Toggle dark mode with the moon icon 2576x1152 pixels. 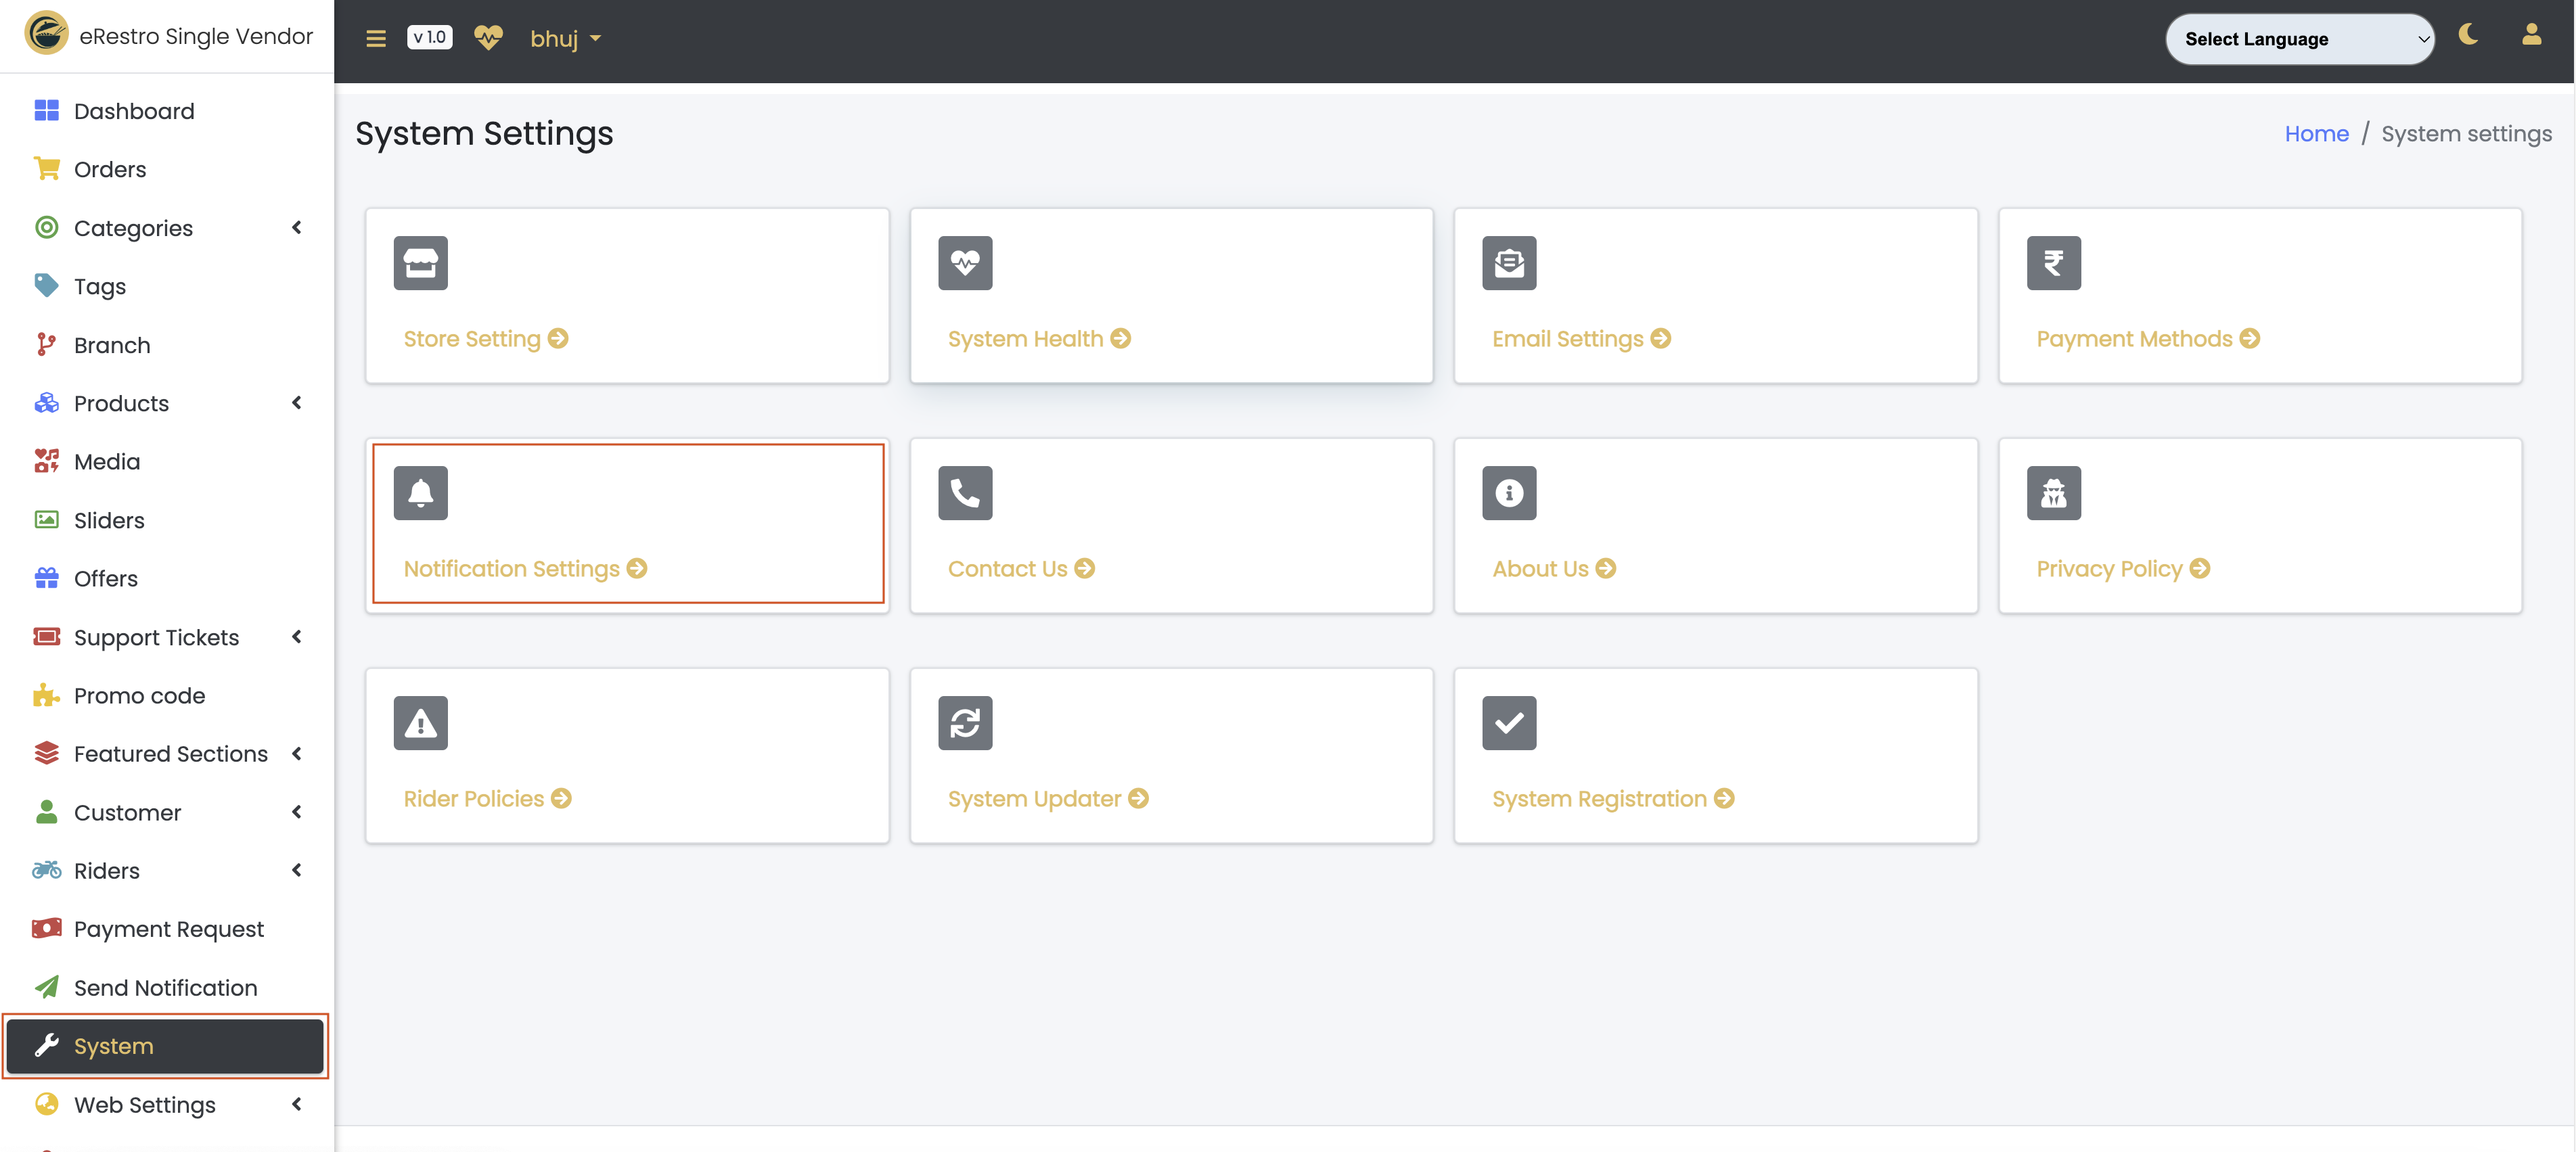click(2468, 35)
